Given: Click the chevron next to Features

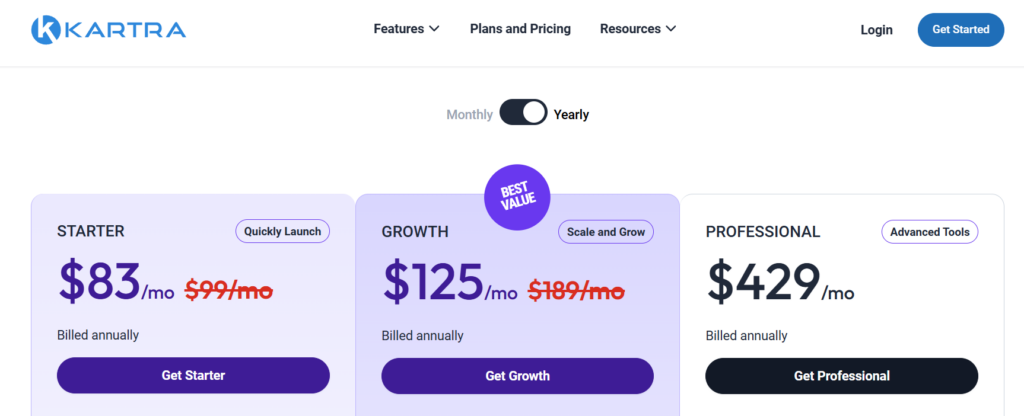Looking at the screenshot, I should 434,29.
